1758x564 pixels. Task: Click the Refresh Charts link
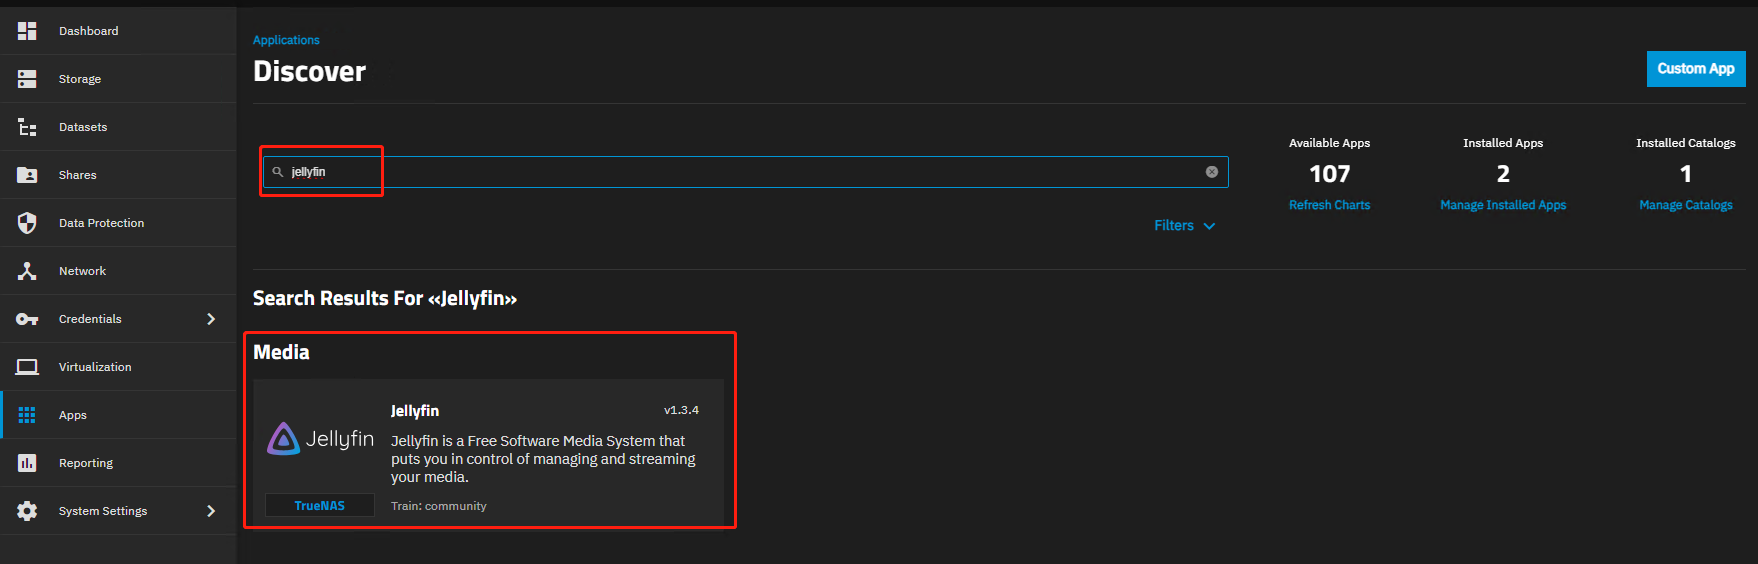[x=1329, y=205]
